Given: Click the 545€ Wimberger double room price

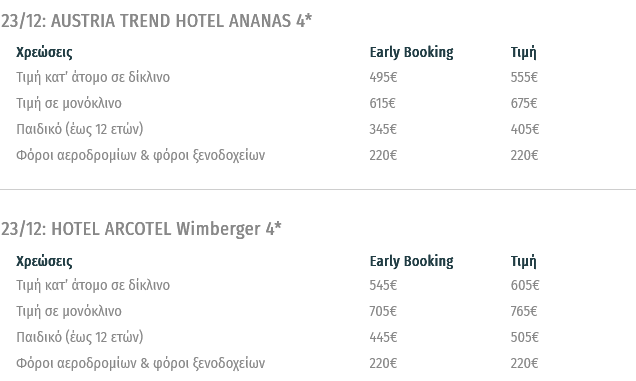Looking at the screenshot, I should click(x=383, y=285).
